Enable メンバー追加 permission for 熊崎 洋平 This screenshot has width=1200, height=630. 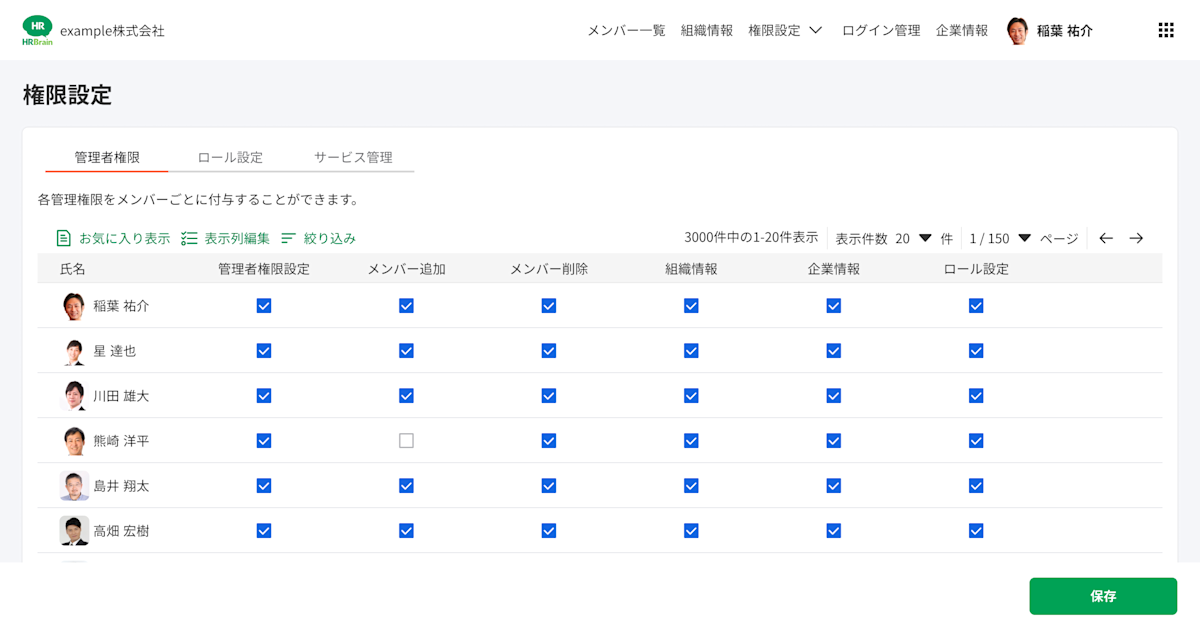click(406, 440)
